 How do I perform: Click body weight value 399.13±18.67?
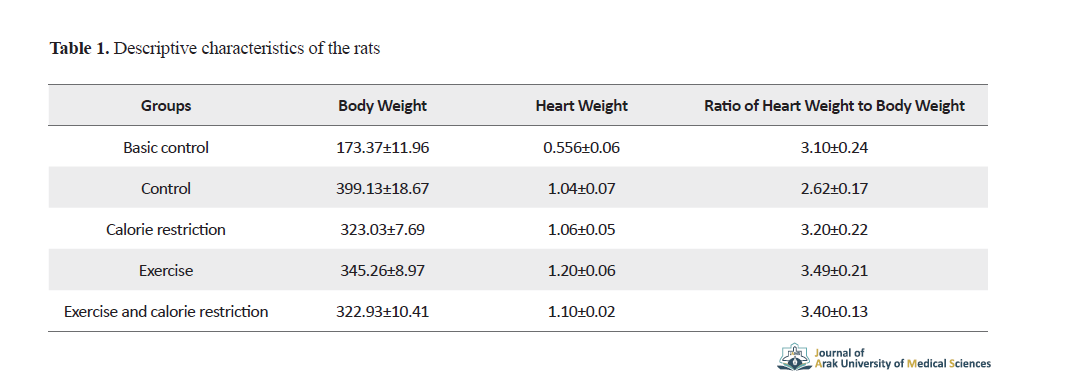pyautogui.click(x=383, y=188)
